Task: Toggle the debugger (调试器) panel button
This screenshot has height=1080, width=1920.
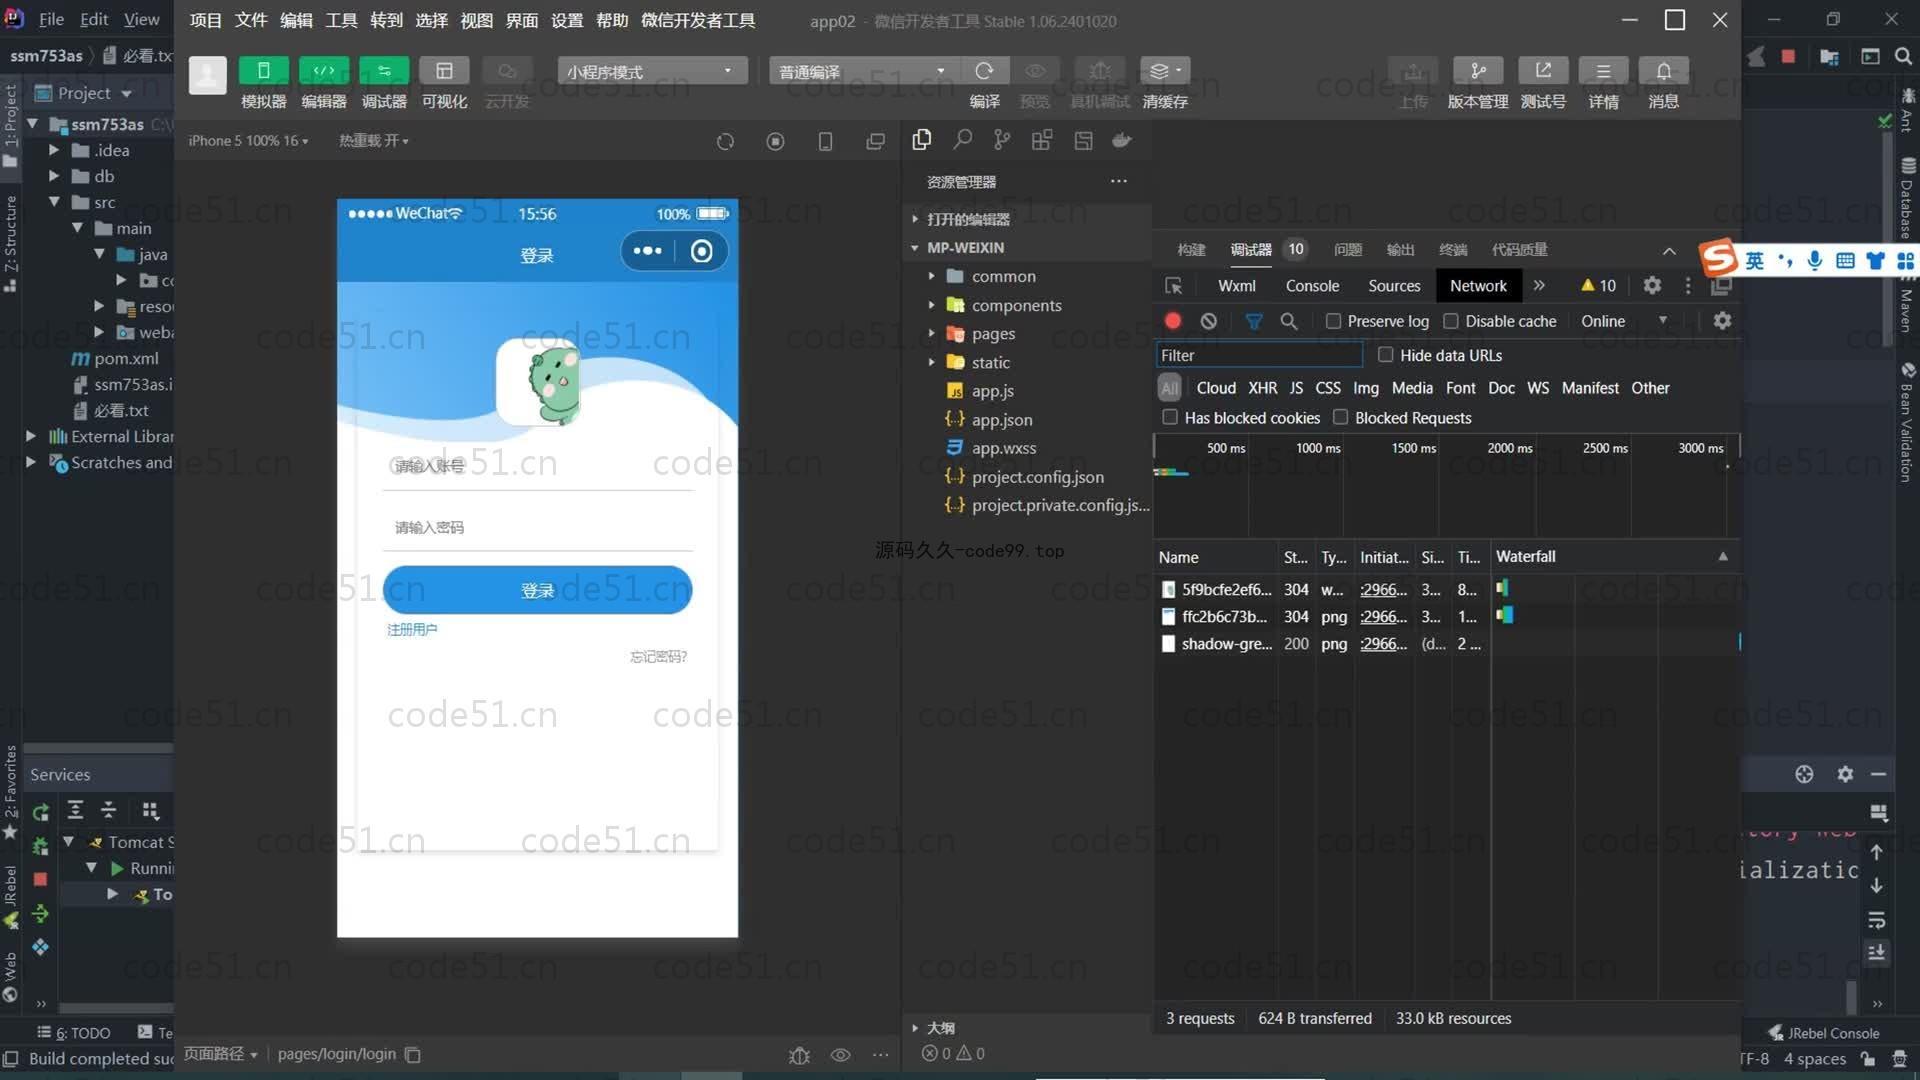Action: 384,71
